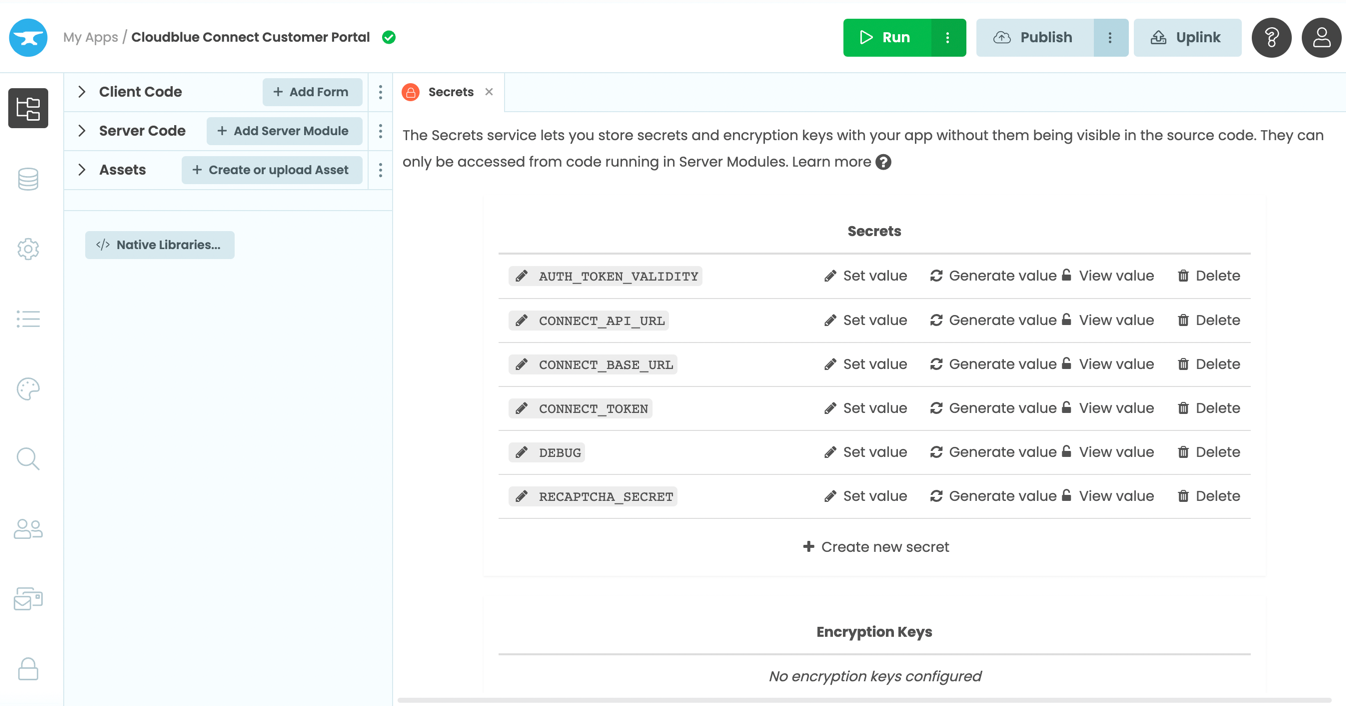Expand the Server Code section
This screenshot has width=1346, height=706.
(82, 131)
